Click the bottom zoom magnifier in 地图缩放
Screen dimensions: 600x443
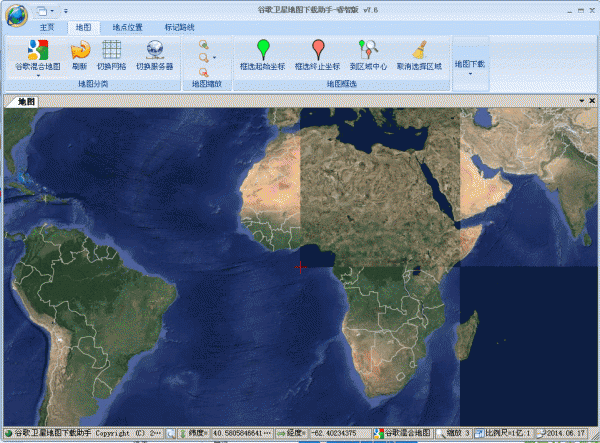204,72
